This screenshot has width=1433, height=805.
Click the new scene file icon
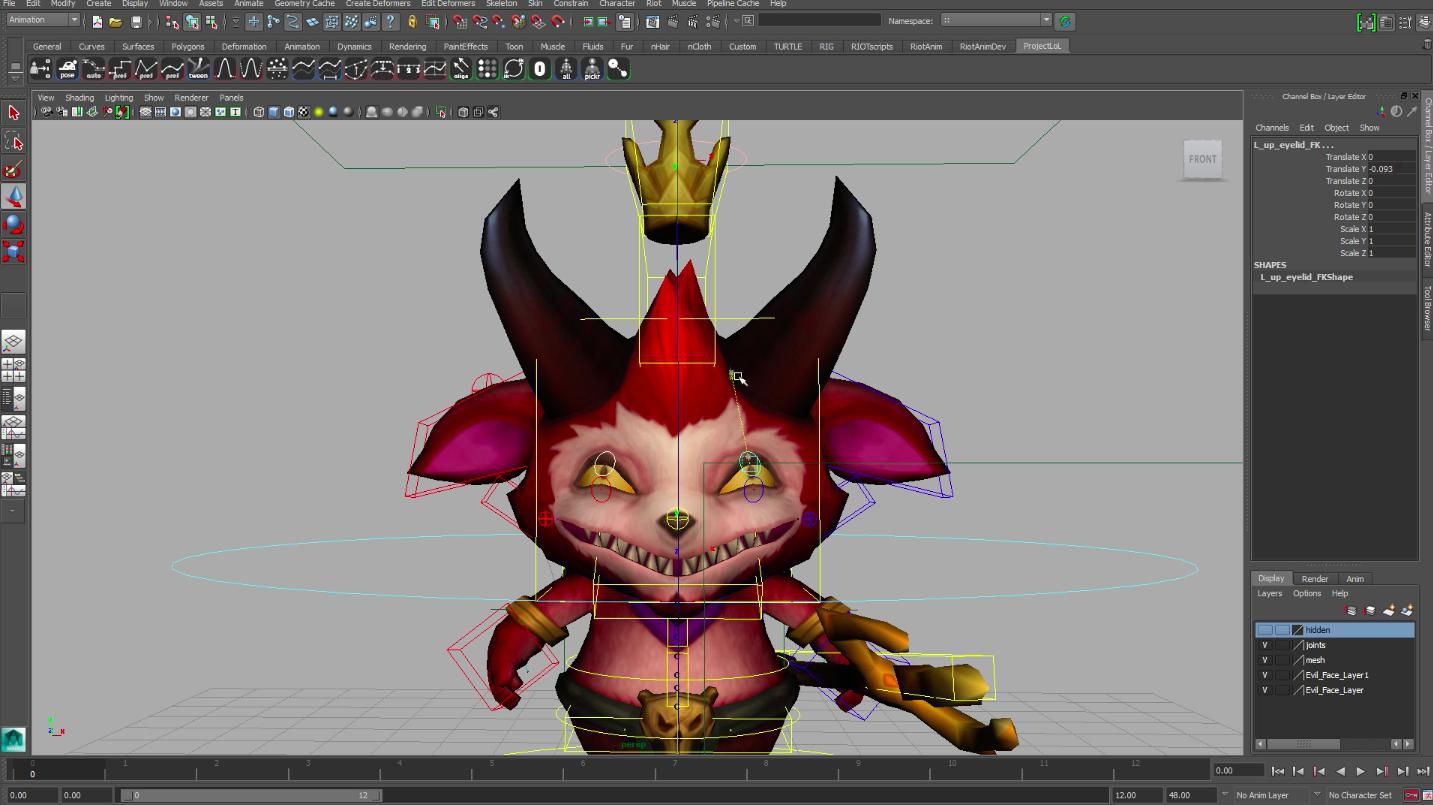(x=97, y=21)
